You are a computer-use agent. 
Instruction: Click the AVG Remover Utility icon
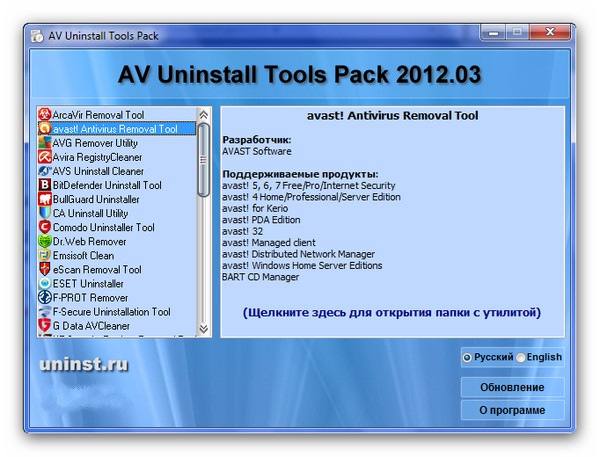click(x=44, y=143)
